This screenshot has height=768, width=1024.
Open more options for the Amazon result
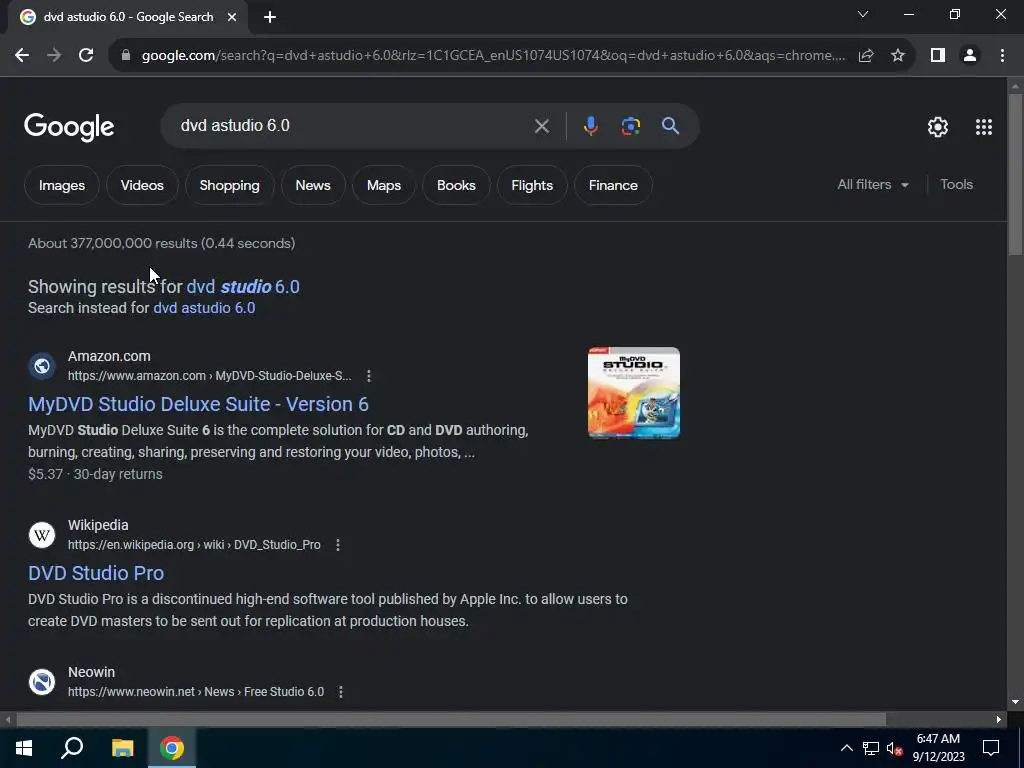(x=369, y=376)
